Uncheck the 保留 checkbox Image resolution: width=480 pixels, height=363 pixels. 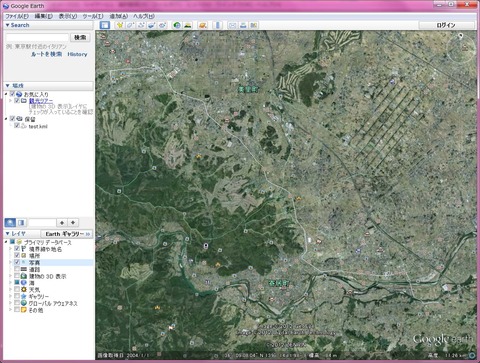12,119
